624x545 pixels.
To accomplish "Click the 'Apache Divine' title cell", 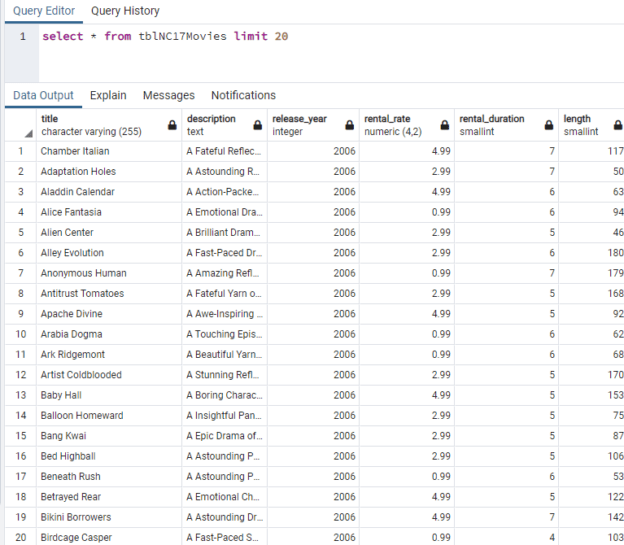I will pyautogui.click(x=109, y=314).
